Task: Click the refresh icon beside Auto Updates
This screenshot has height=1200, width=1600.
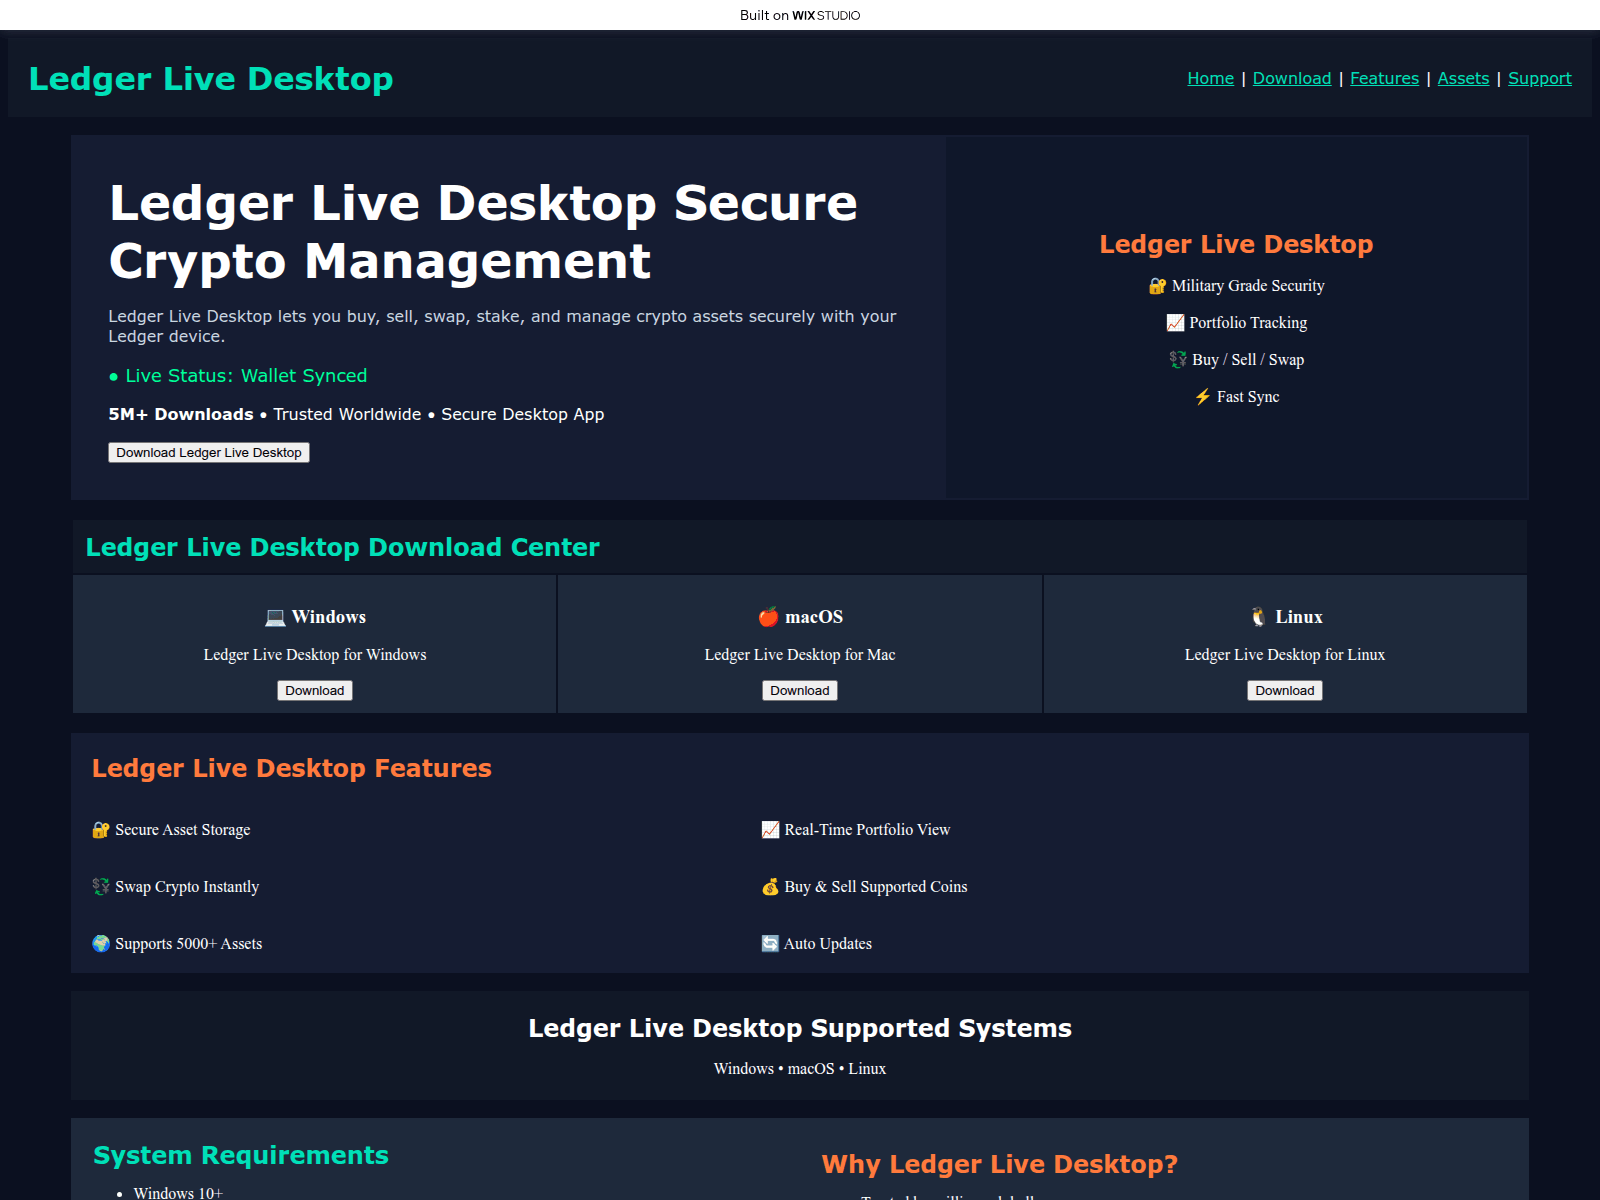Action: click(x=770, y=944)
